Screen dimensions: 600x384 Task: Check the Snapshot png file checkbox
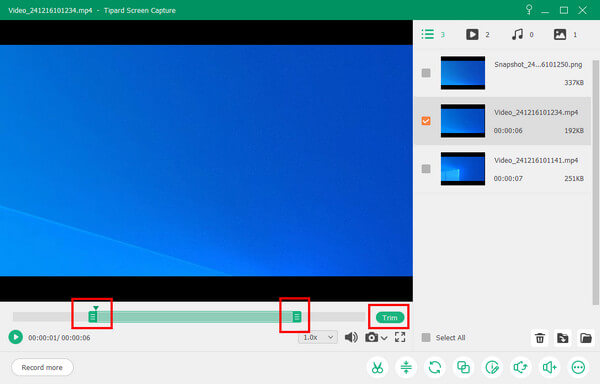[x=426, y=73]
